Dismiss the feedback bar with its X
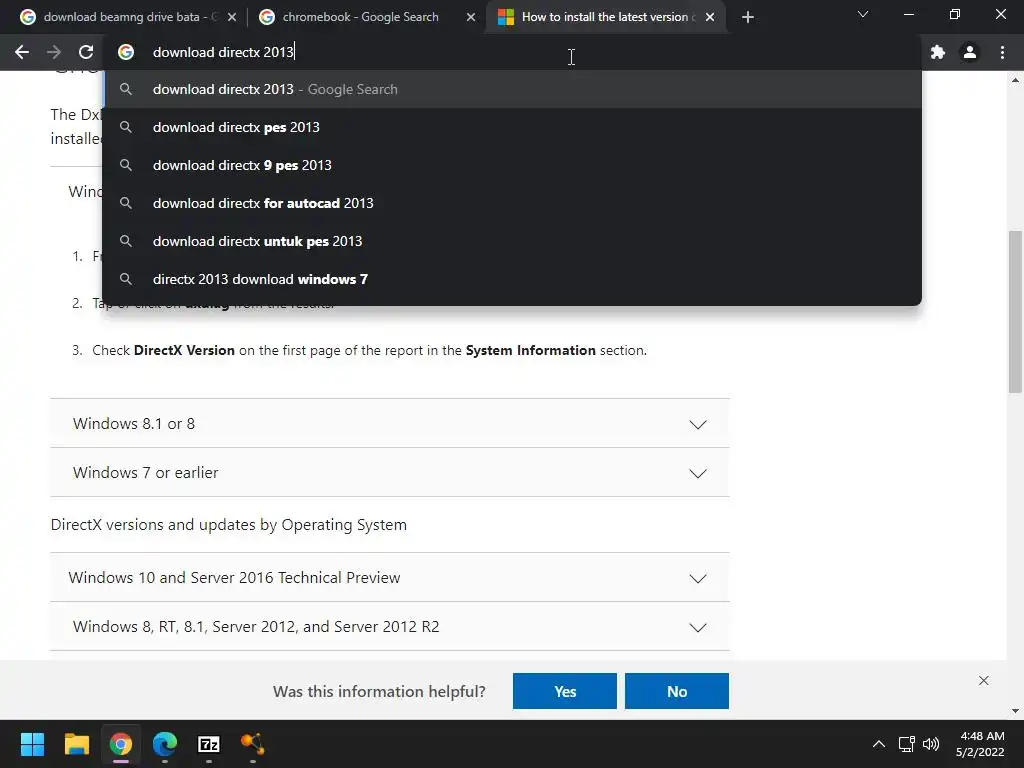1024x768 pixels. tap(984, 680)
